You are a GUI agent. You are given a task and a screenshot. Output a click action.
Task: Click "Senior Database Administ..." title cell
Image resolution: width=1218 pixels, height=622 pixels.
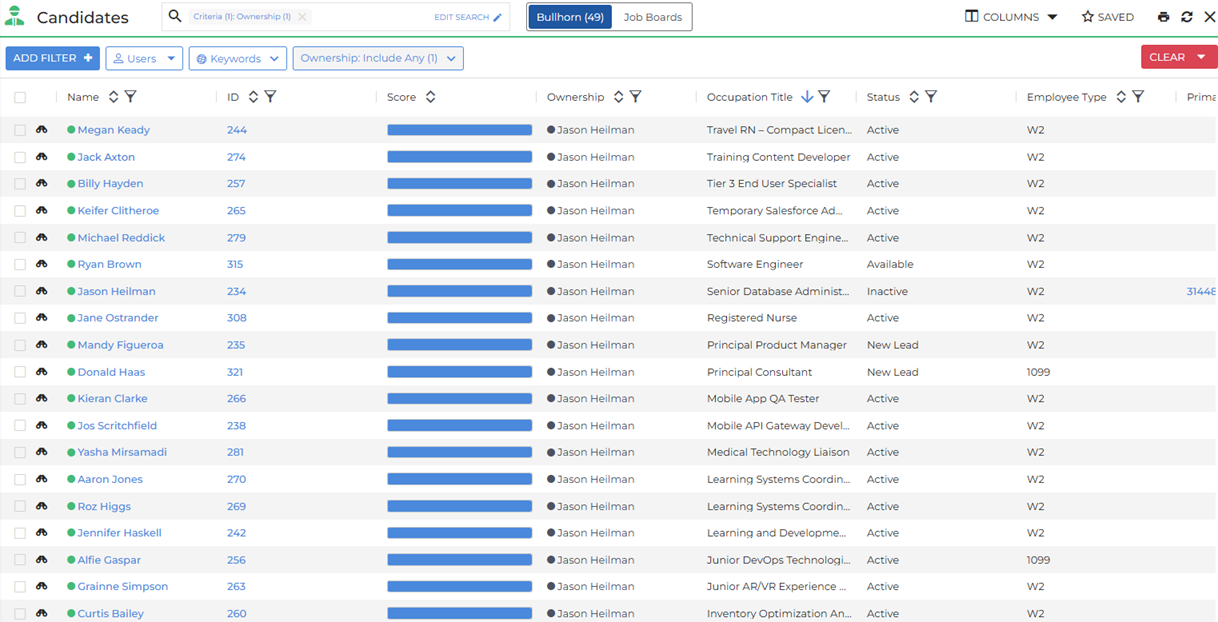pyautogui.click(x=779, y=291)
